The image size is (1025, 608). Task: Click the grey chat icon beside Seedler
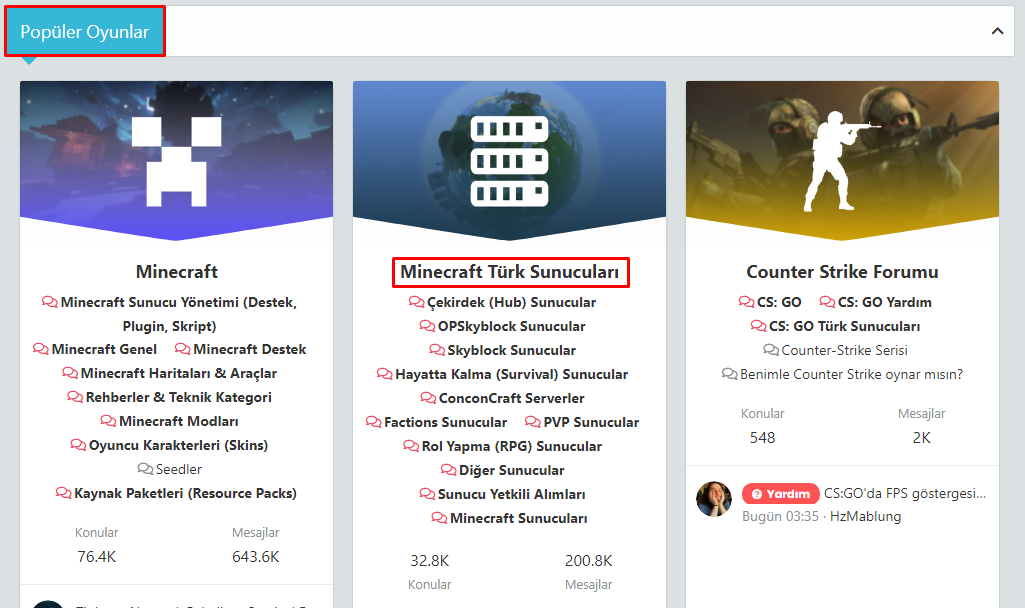(x=144, y=469)
